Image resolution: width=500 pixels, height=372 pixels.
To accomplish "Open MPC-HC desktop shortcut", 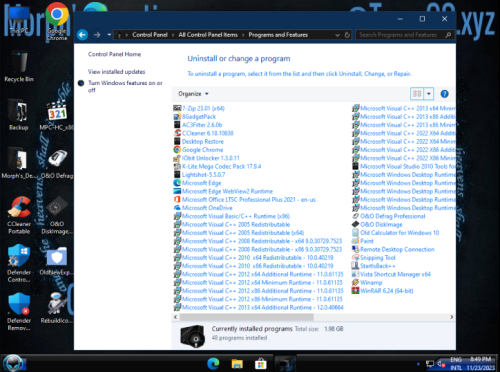I will pos(57,116).
